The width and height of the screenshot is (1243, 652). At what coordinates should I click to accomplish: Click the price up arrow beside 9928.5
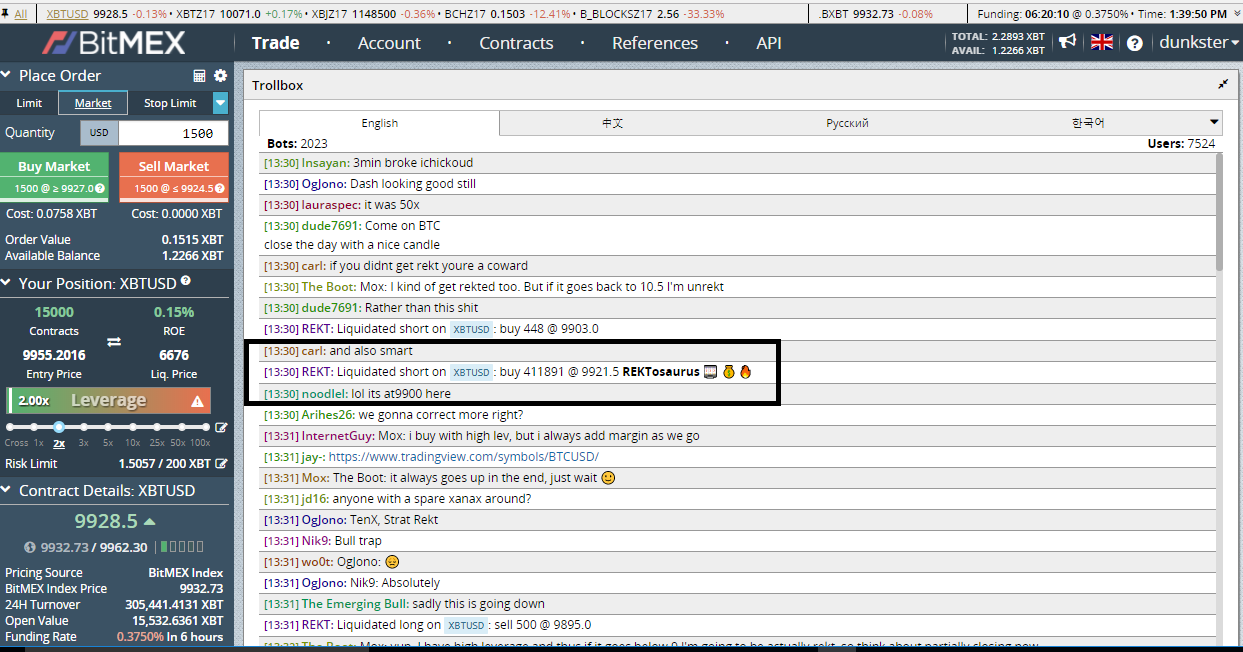(x=149, y=521)
